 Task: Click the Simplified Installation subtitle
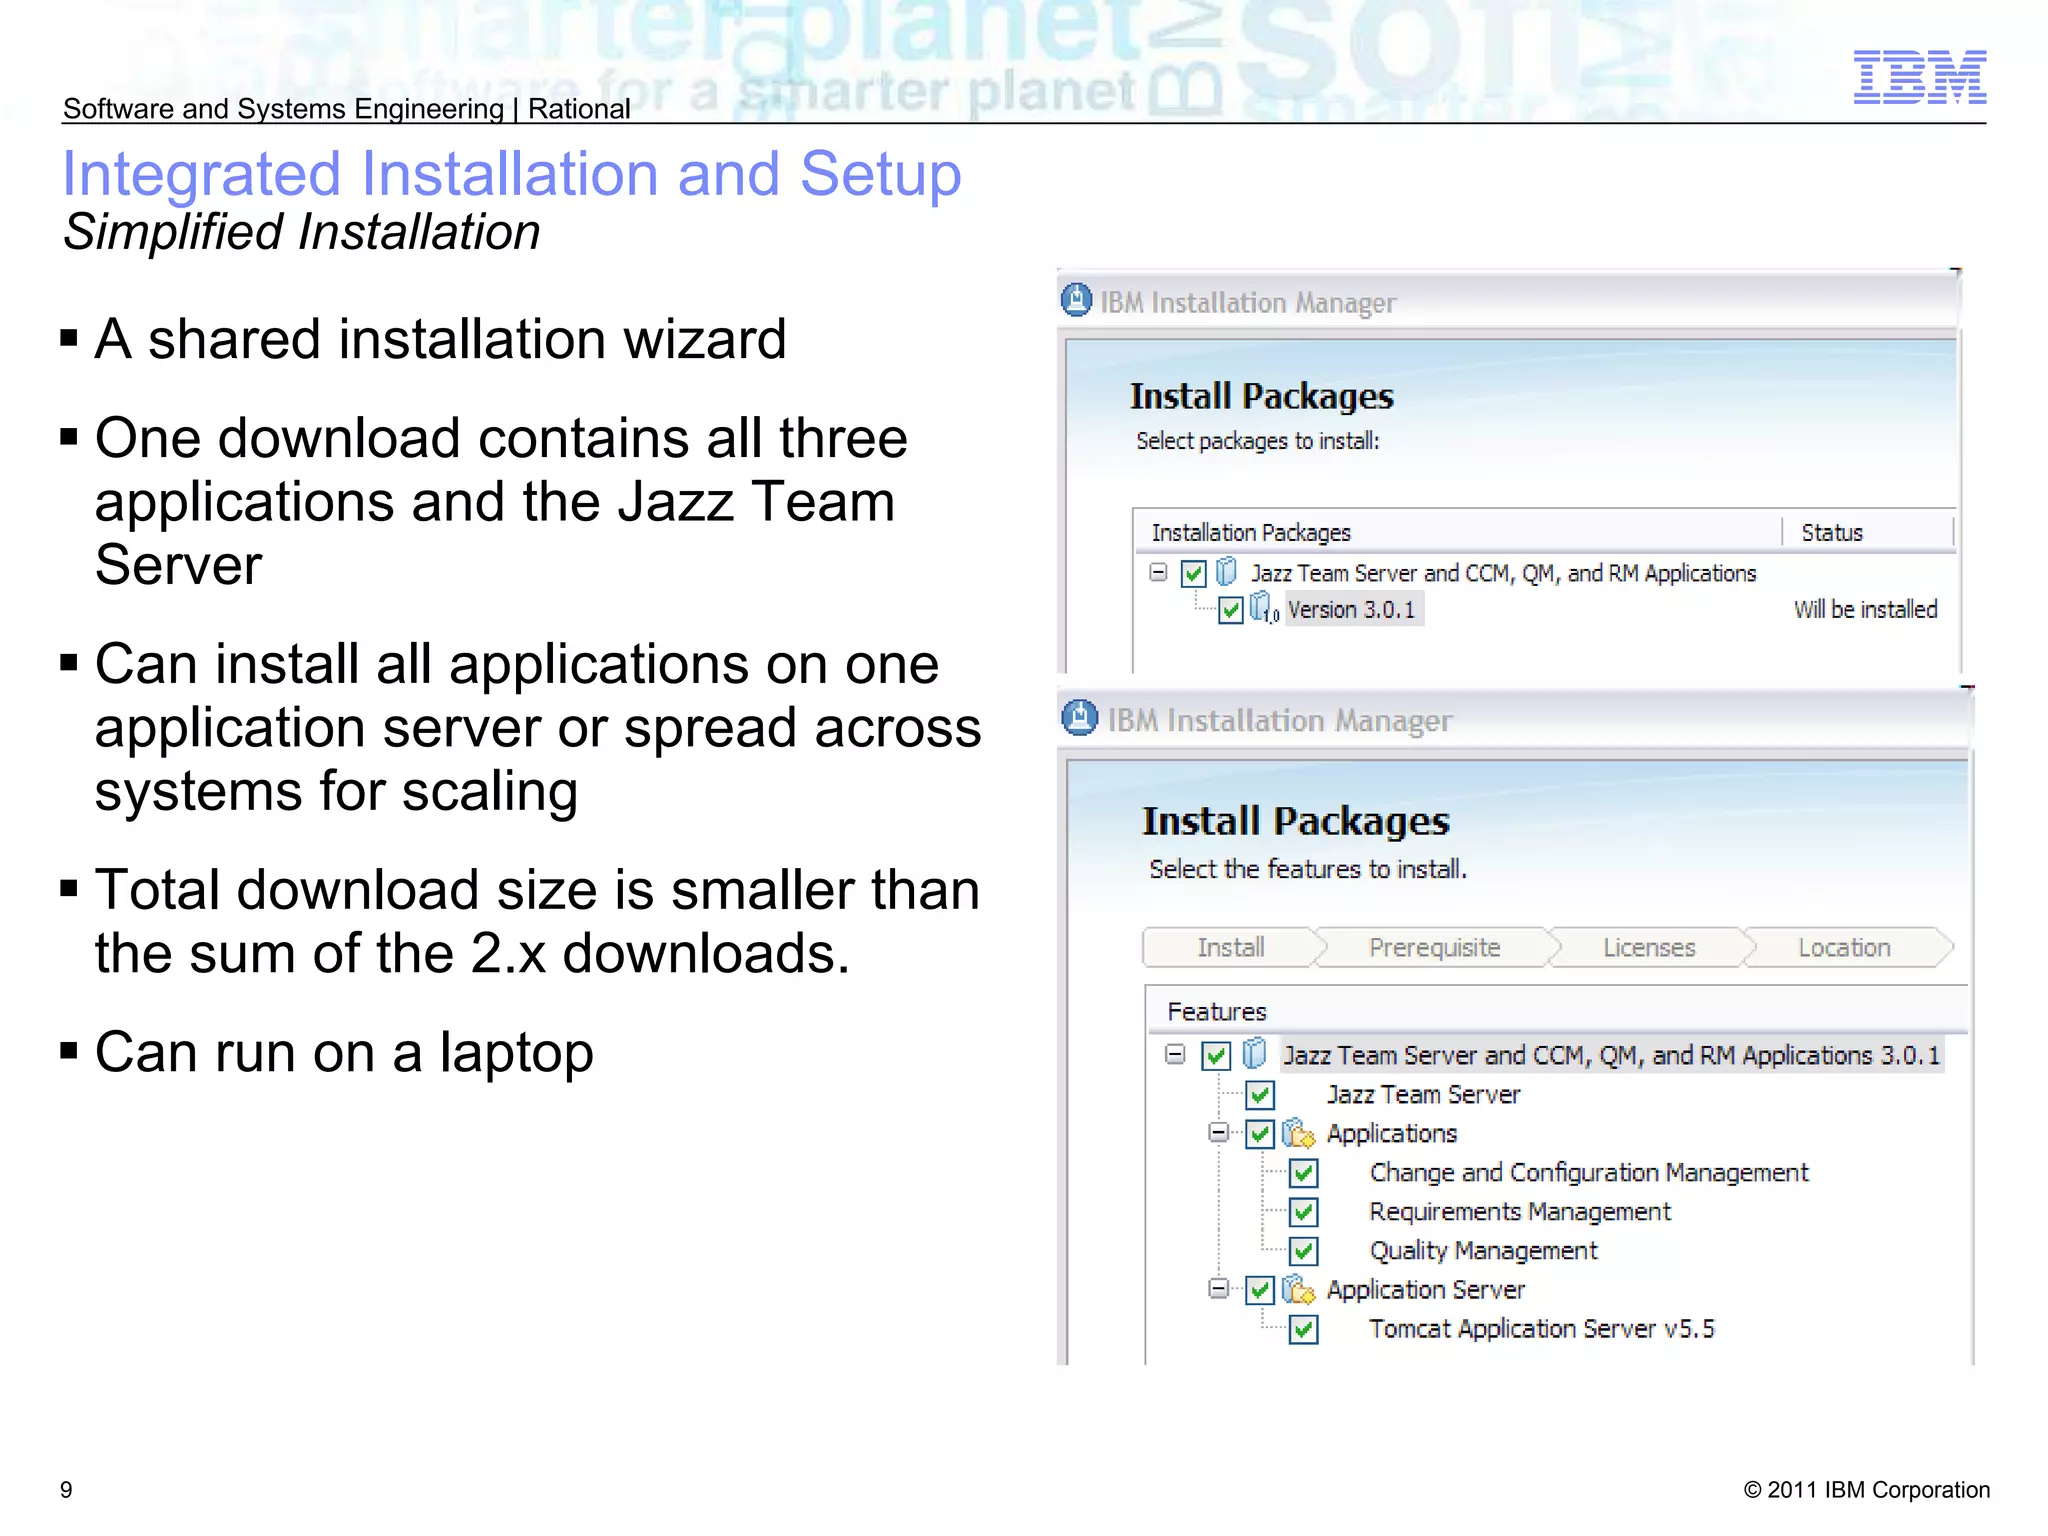tap(302, 233)
